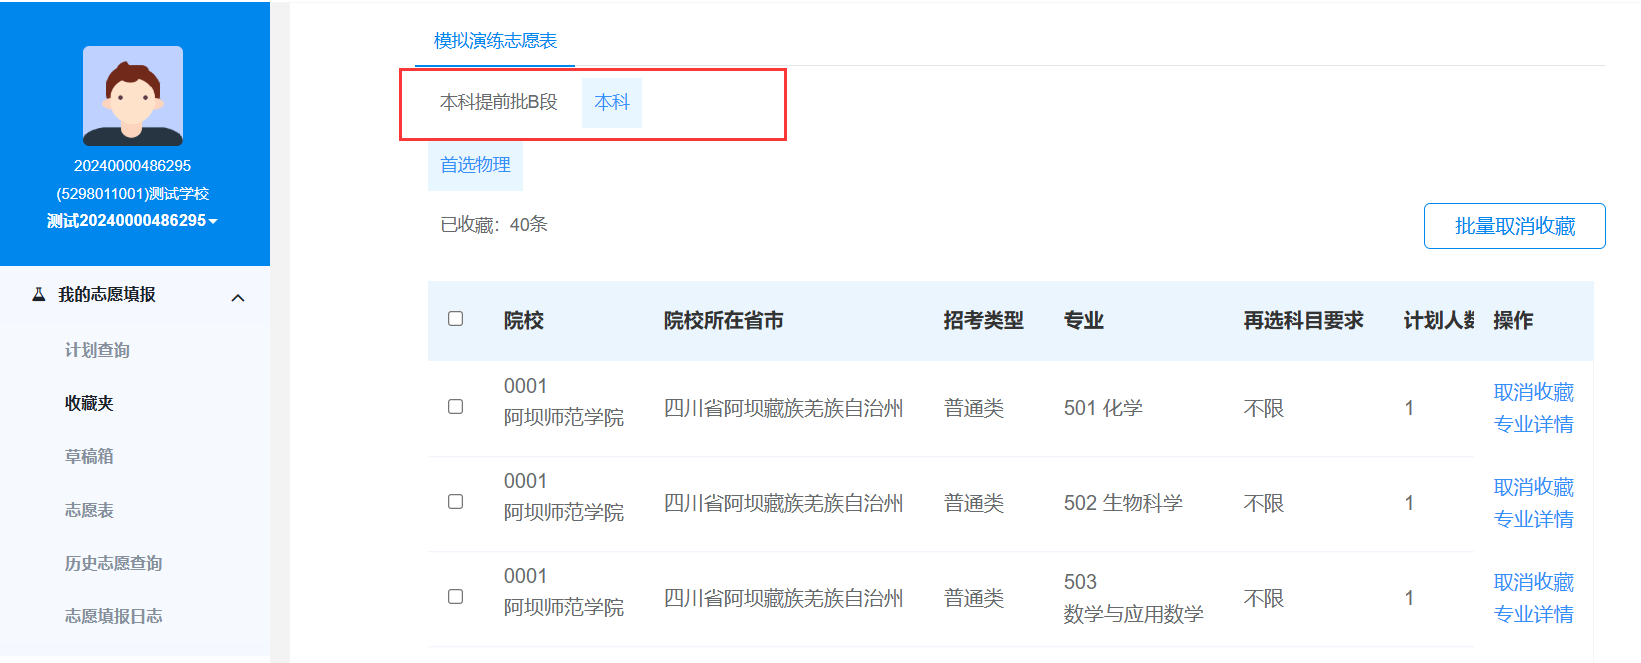Image resolution: width=1641 pixels, height=663 pixels.
Task: Click 取消收藏 for 501 化学 row
Action: 1534,392
